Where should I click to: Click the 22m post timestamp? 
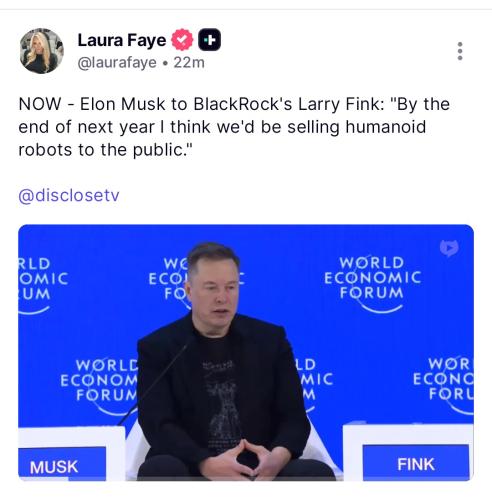[x=189, y=63]
